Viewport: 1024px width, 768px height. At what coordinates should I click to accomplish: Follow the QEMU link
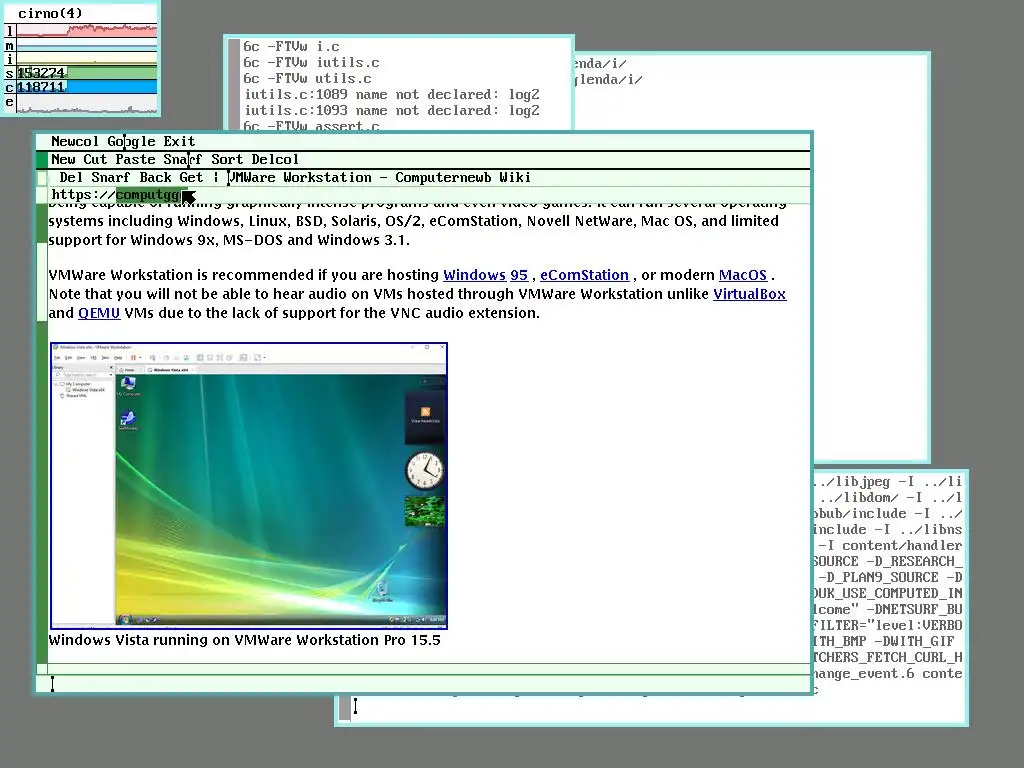(99, 313)
